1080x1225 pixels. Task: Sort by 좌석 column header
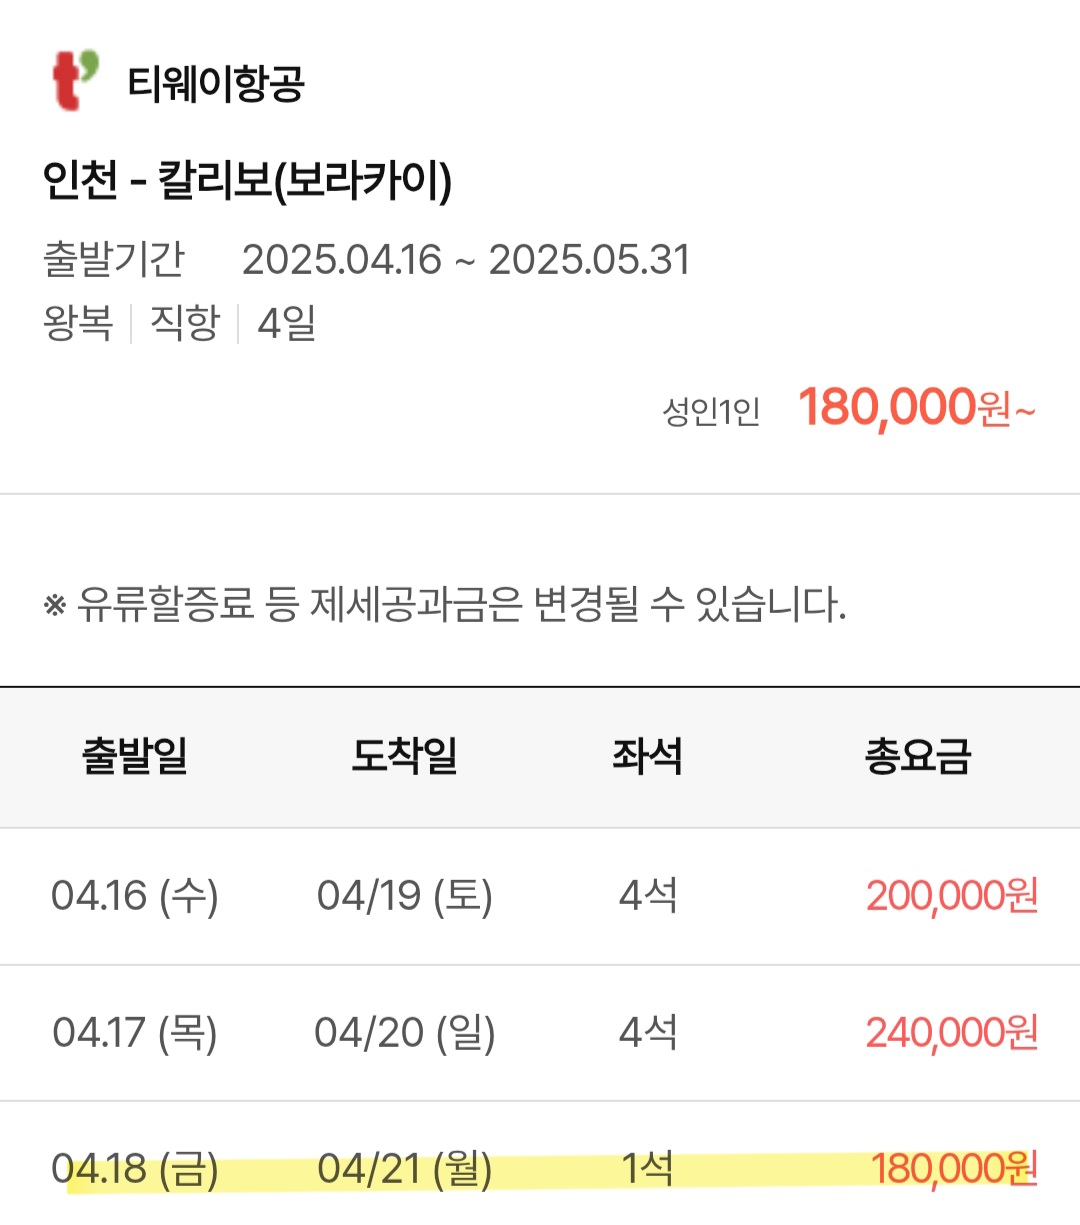point(647,756)
